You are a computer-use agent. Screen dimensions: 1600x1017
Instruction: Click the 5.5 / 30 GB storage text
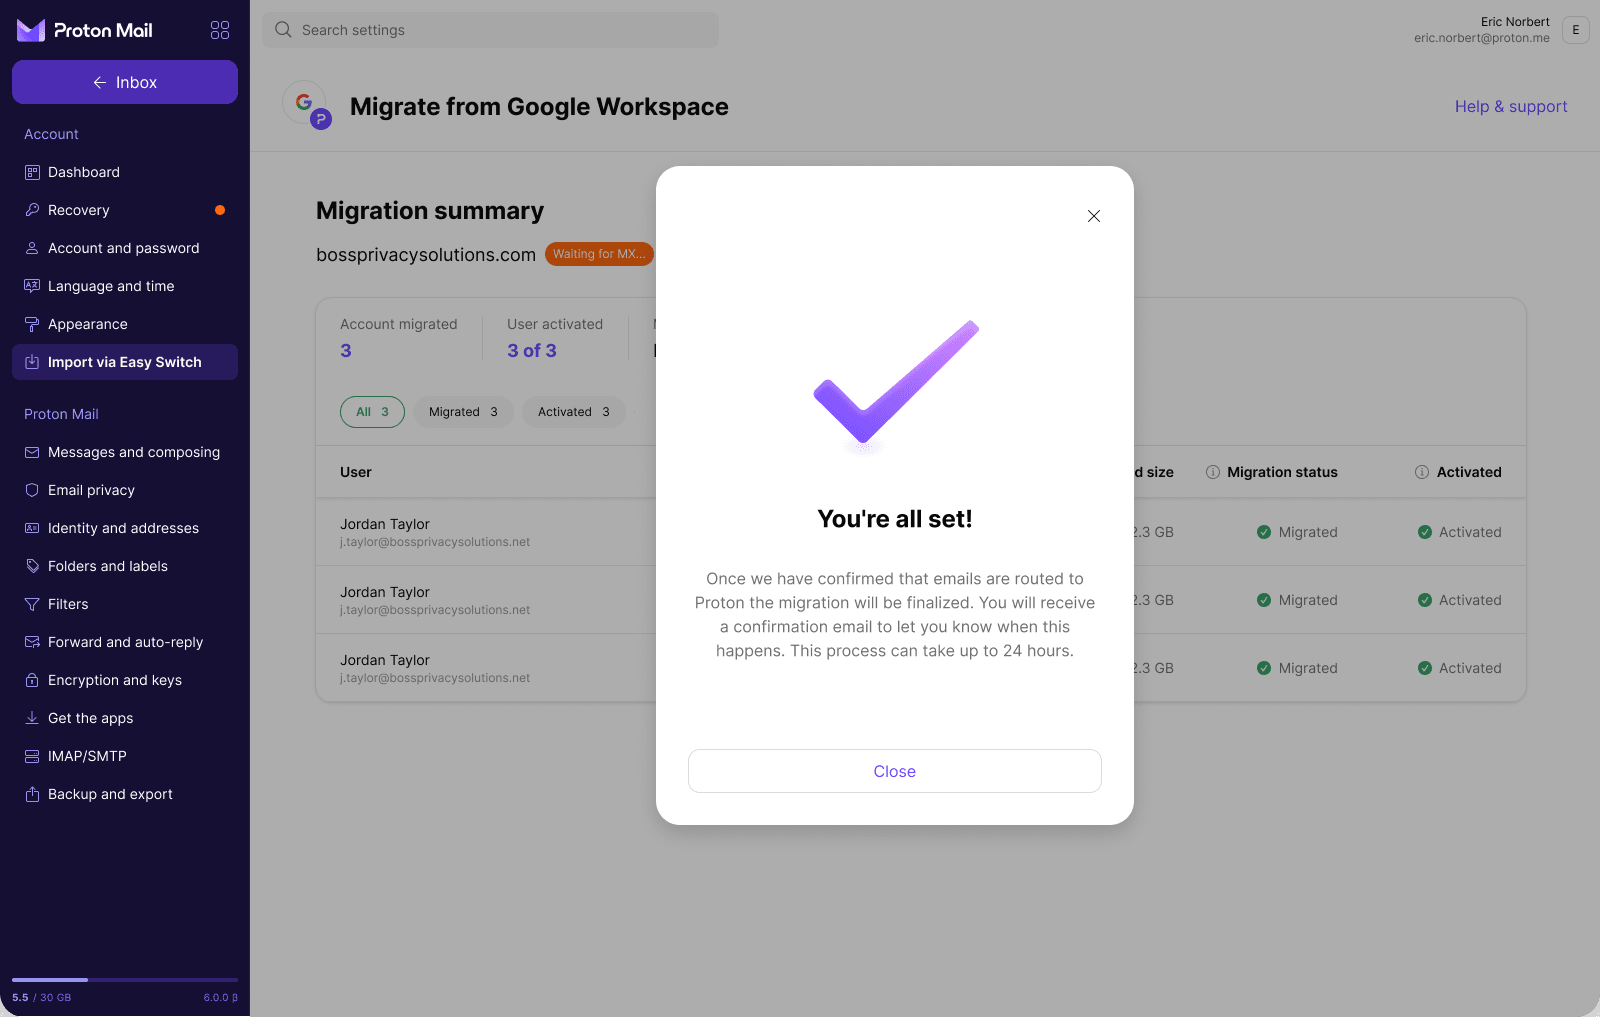pyautogui.click(x=42, y=998)
